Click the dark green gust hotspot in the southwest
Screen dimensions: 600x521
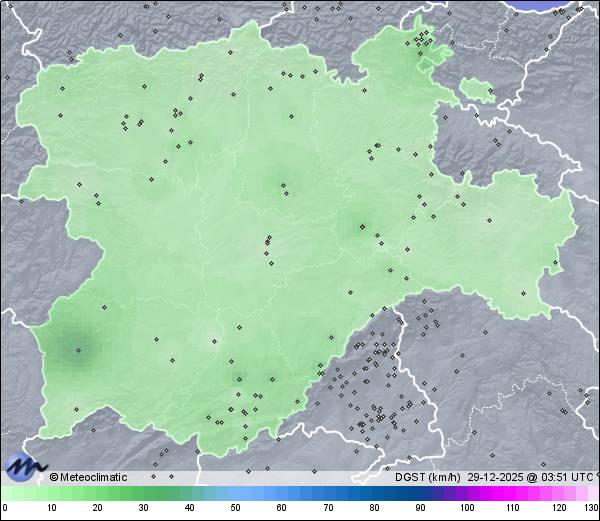tap(77, 348)
